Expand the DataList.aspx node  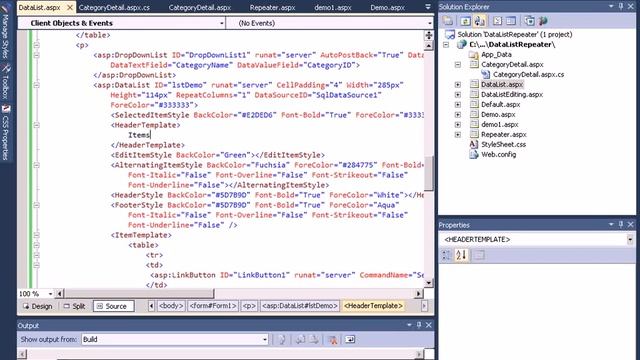tap(458, 84)
